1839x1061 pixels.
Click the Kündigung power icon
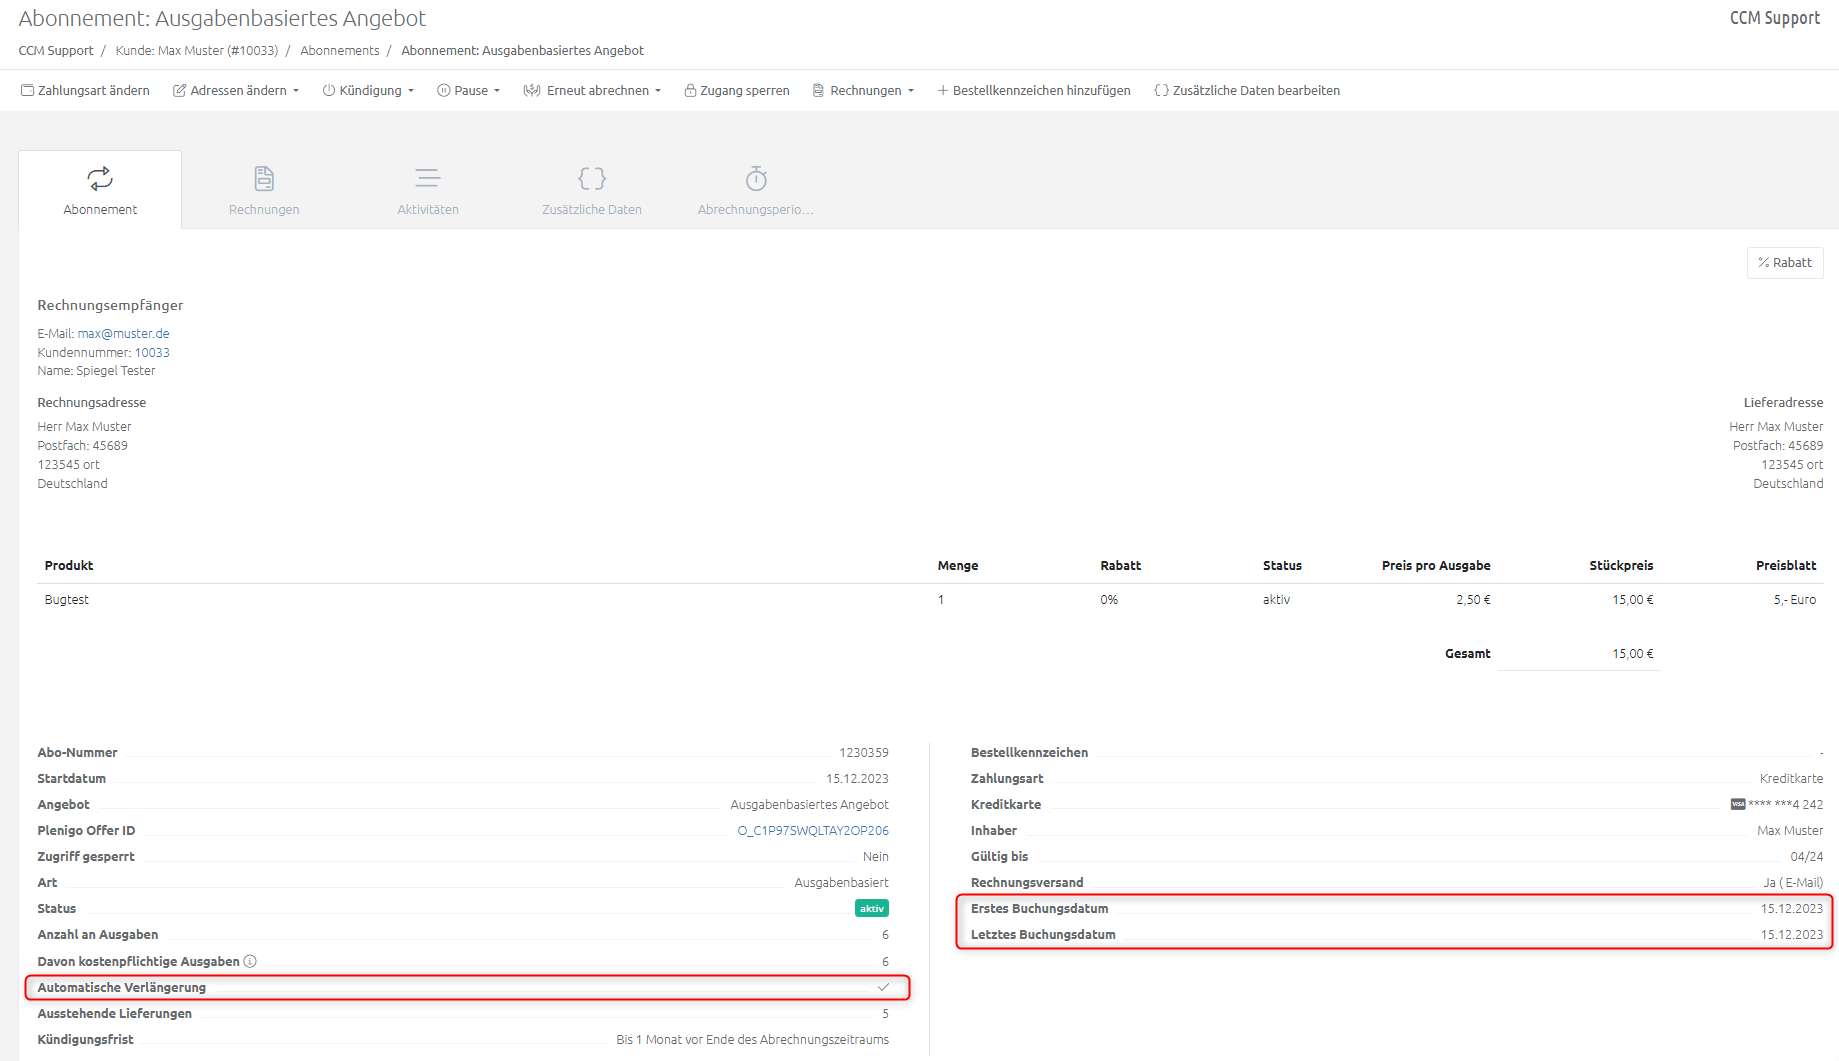coord(328,90)
